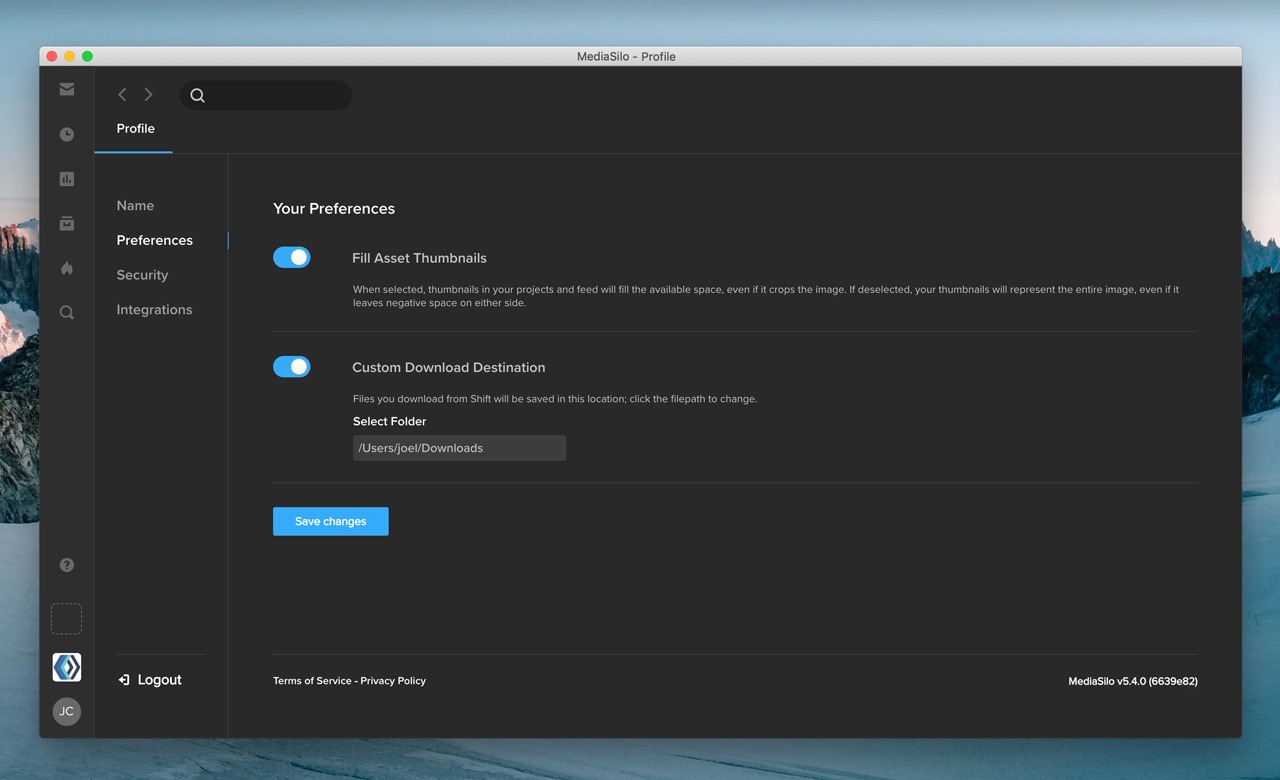
Task: Minimize the window with yellow button
Action: (69, 56)
